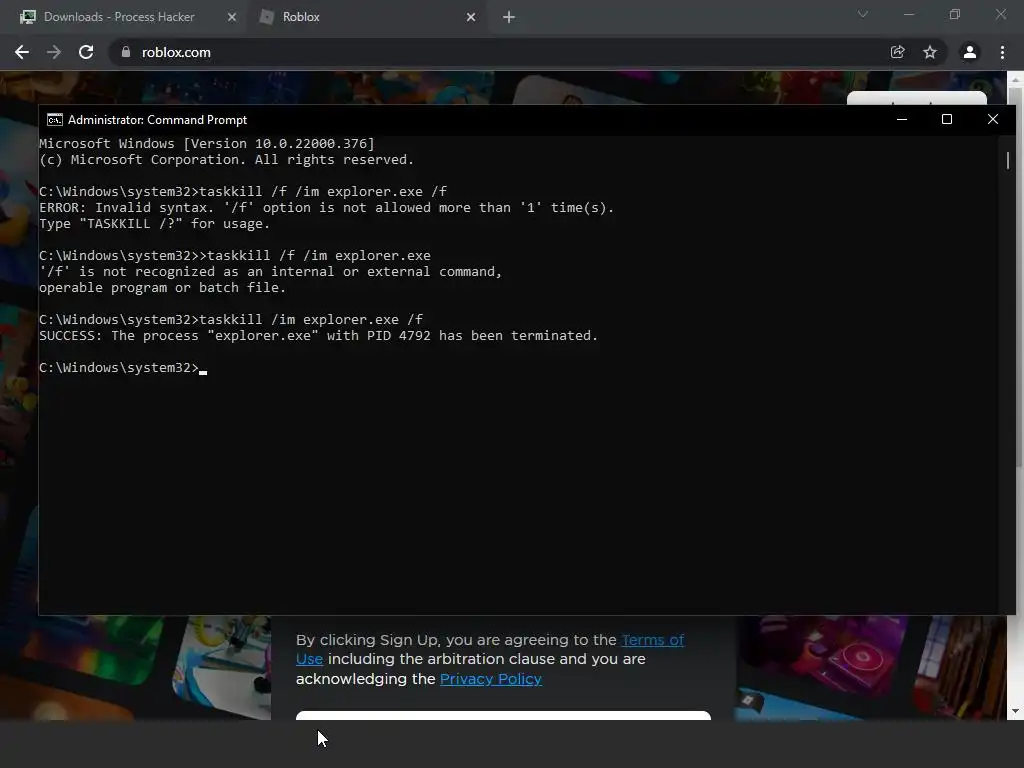Go forward in browser history
The height and width of the screenshot is (768, 1024).
[54, 52]
